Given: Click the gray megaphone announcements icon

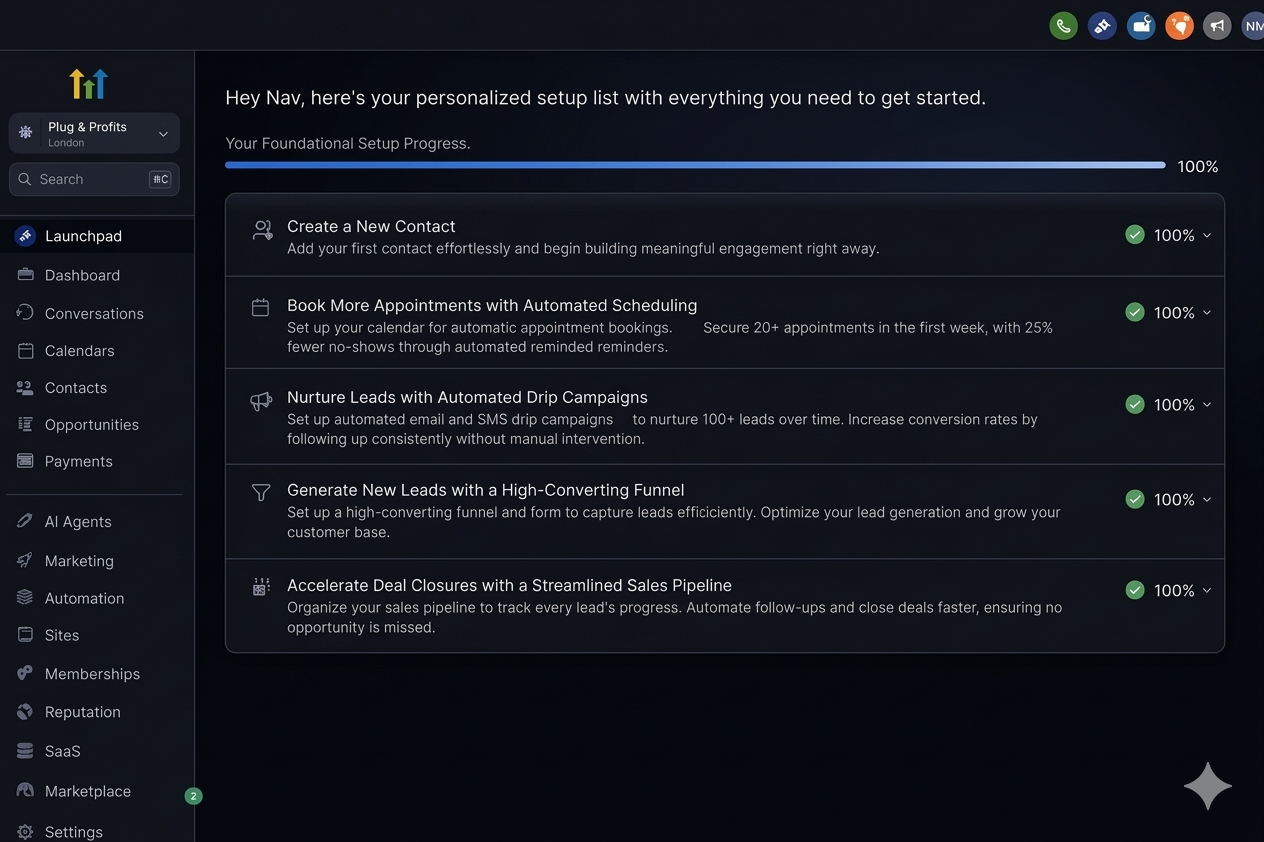Looking at the screenshot, I should pos(1216,26).
